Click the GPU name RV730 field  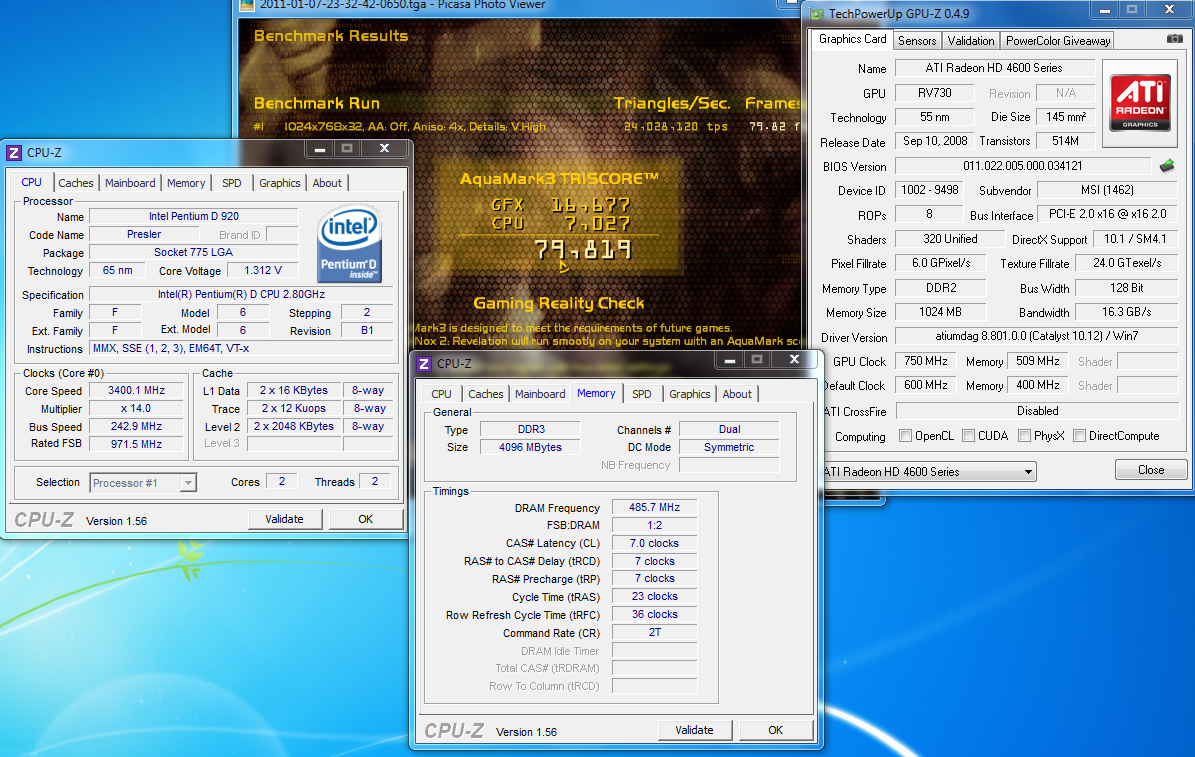[x=934, y=93]
